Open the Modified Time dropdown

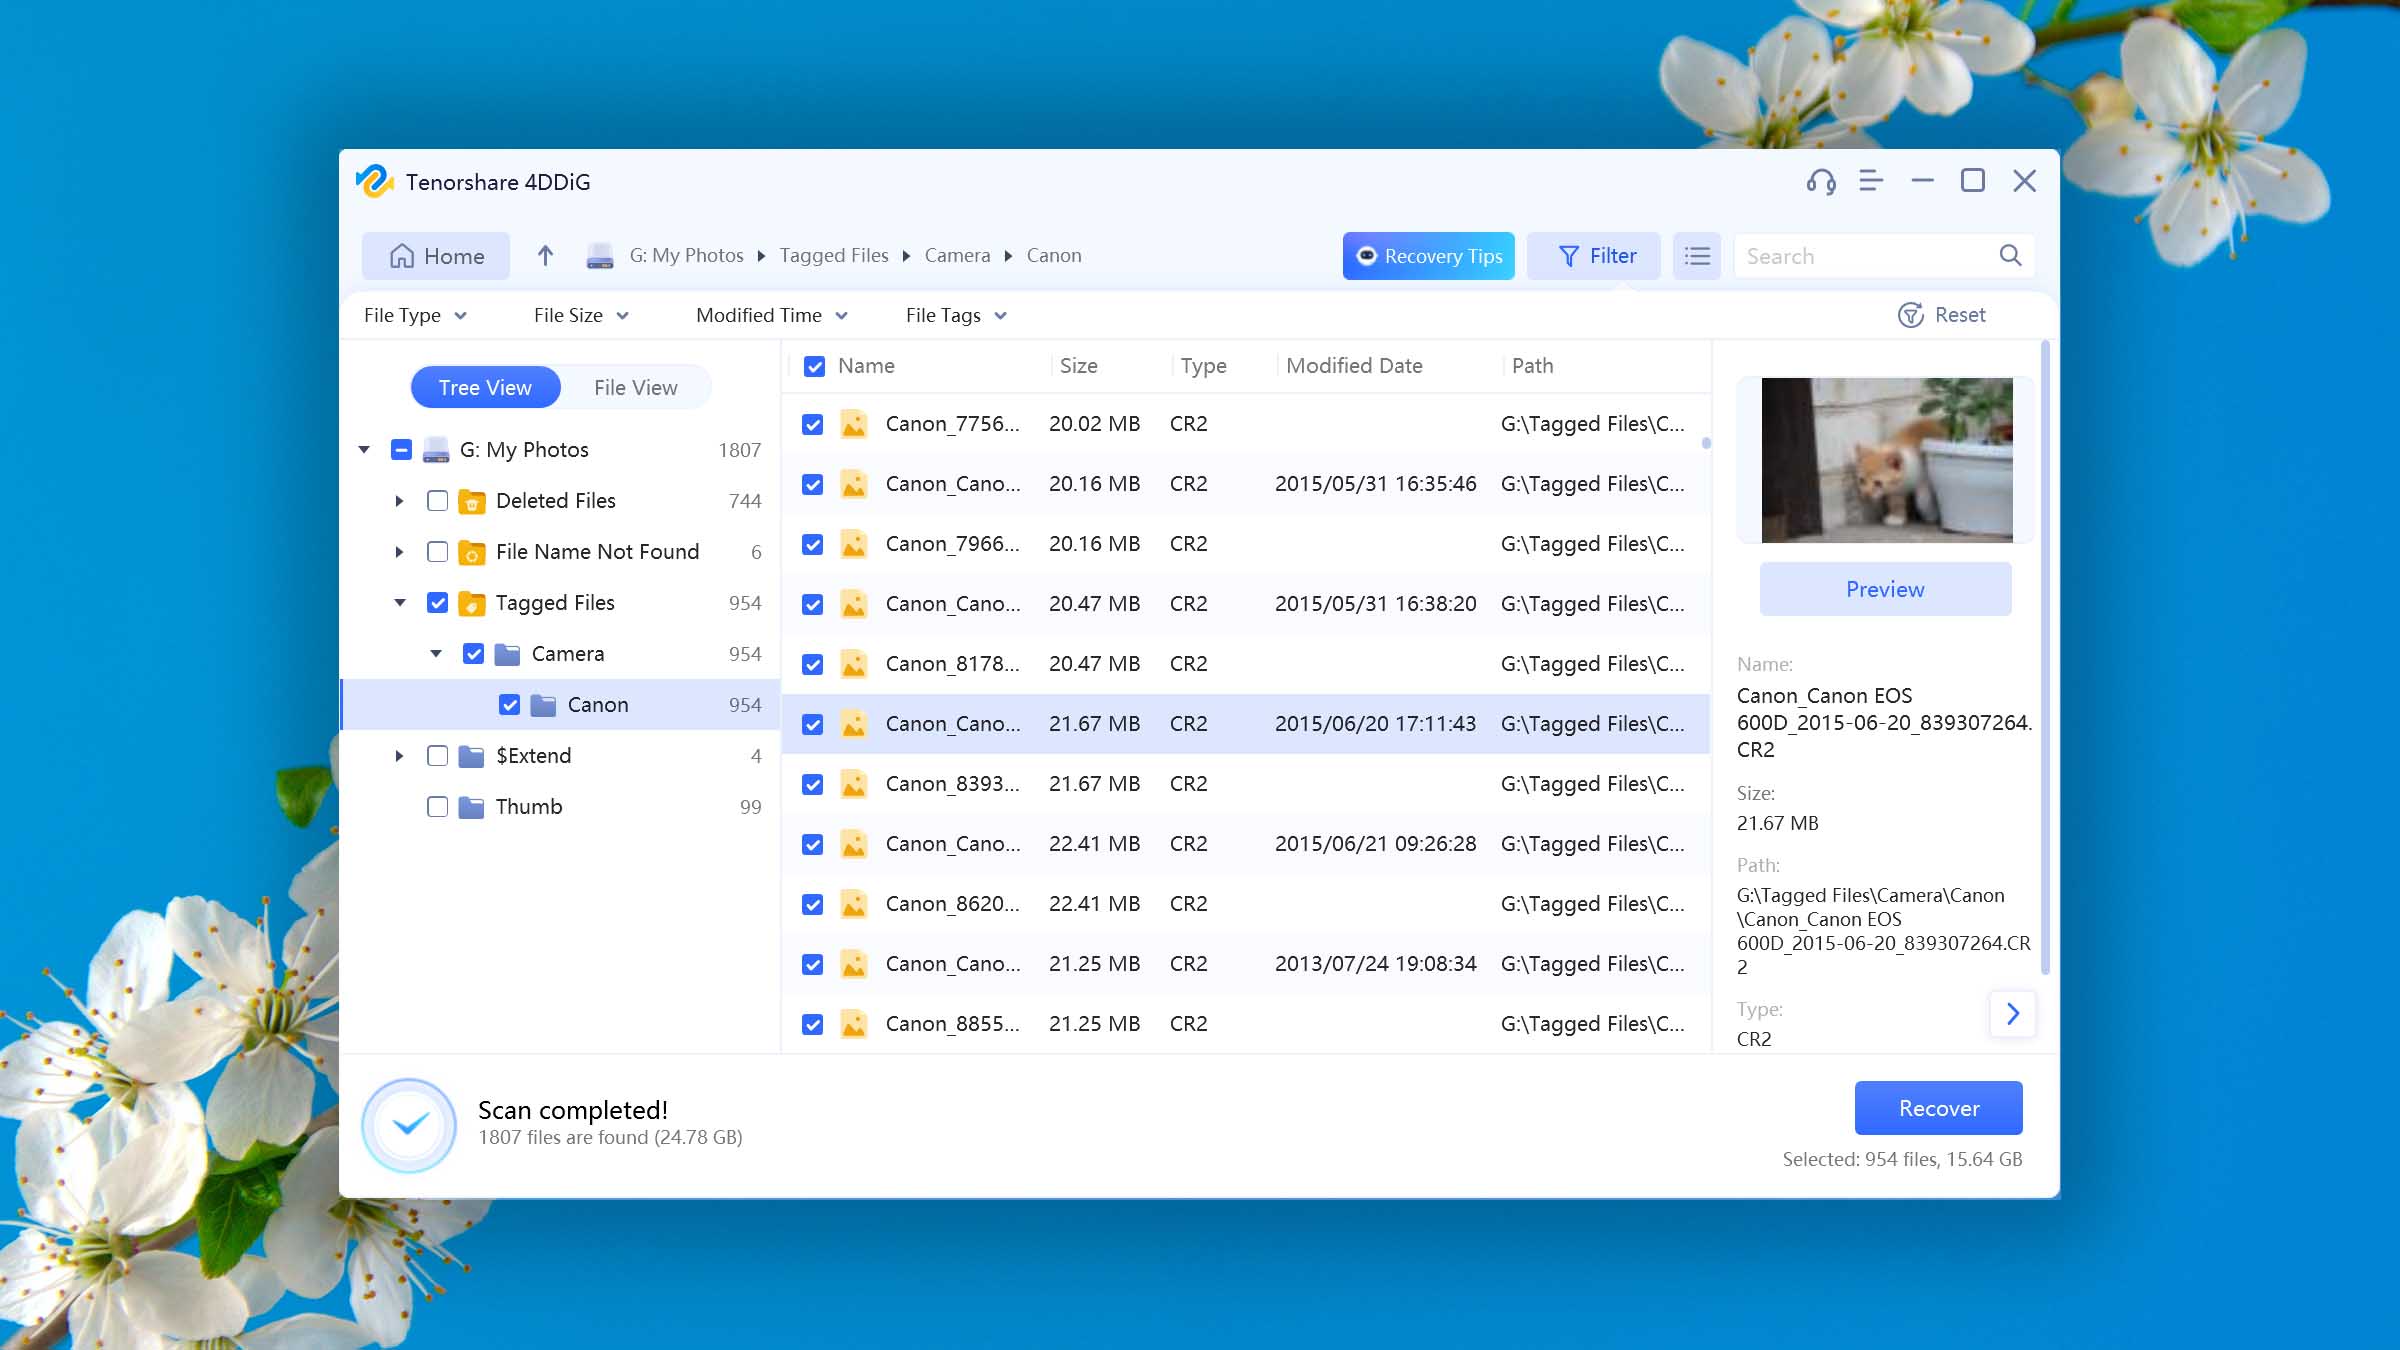771,315
